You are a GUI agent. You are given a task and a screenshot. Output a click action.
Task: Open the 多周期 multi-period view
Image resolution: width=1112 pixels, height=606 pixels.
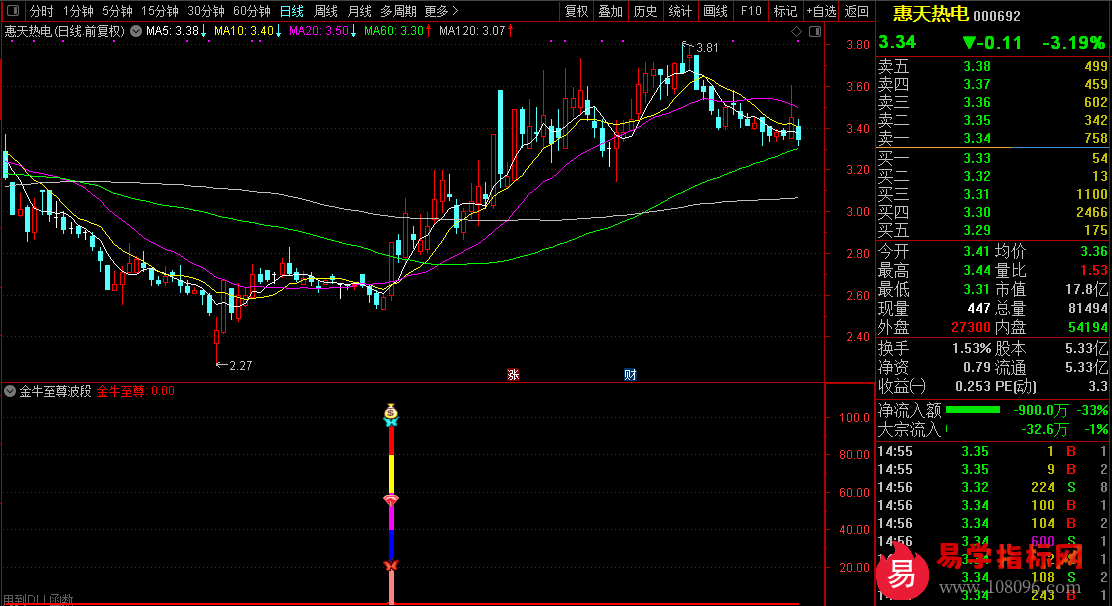click(398, 11)
